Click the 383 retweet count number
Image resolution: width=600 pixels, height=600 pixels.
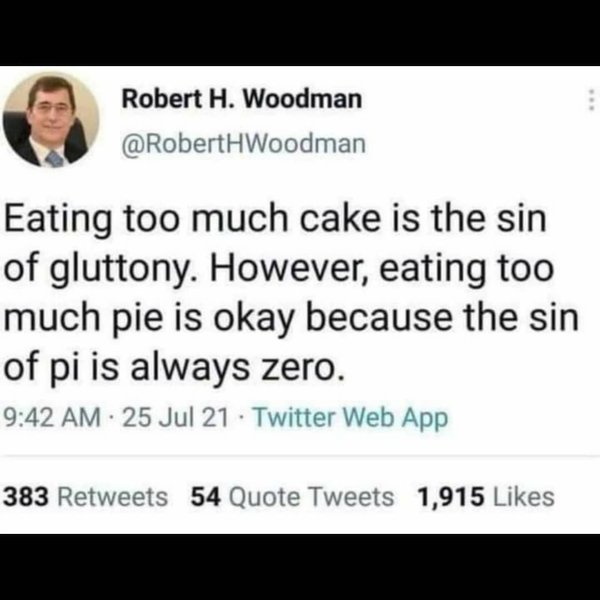(x=28, y=496)
